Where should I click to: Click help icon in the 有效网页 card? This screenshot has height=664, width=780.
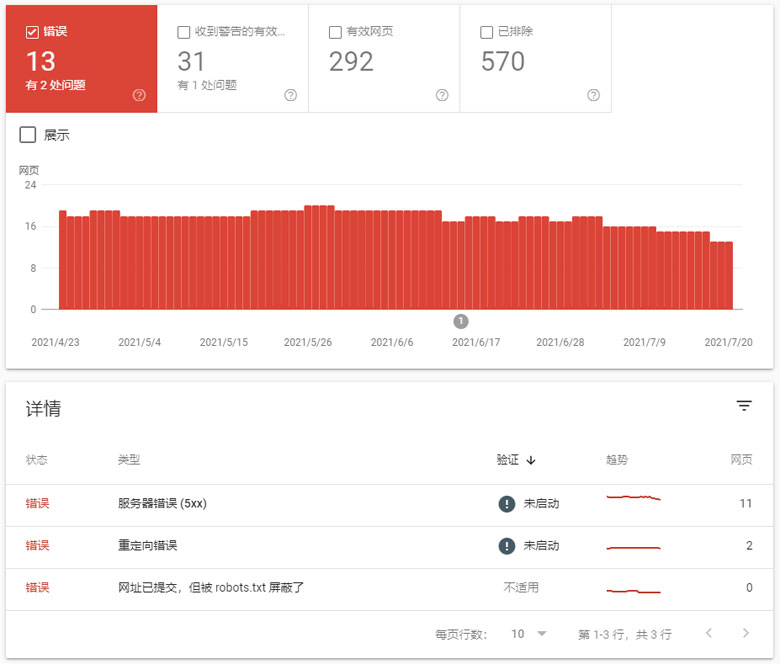pos(442,96)
